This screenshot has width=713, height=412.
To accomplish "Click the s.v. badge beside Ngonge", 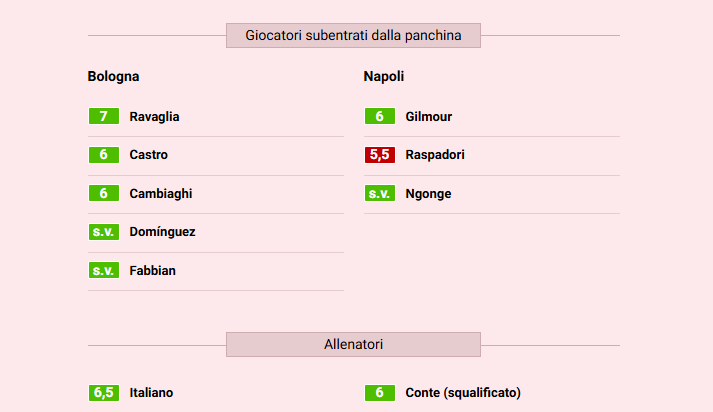I will [379, 194].
